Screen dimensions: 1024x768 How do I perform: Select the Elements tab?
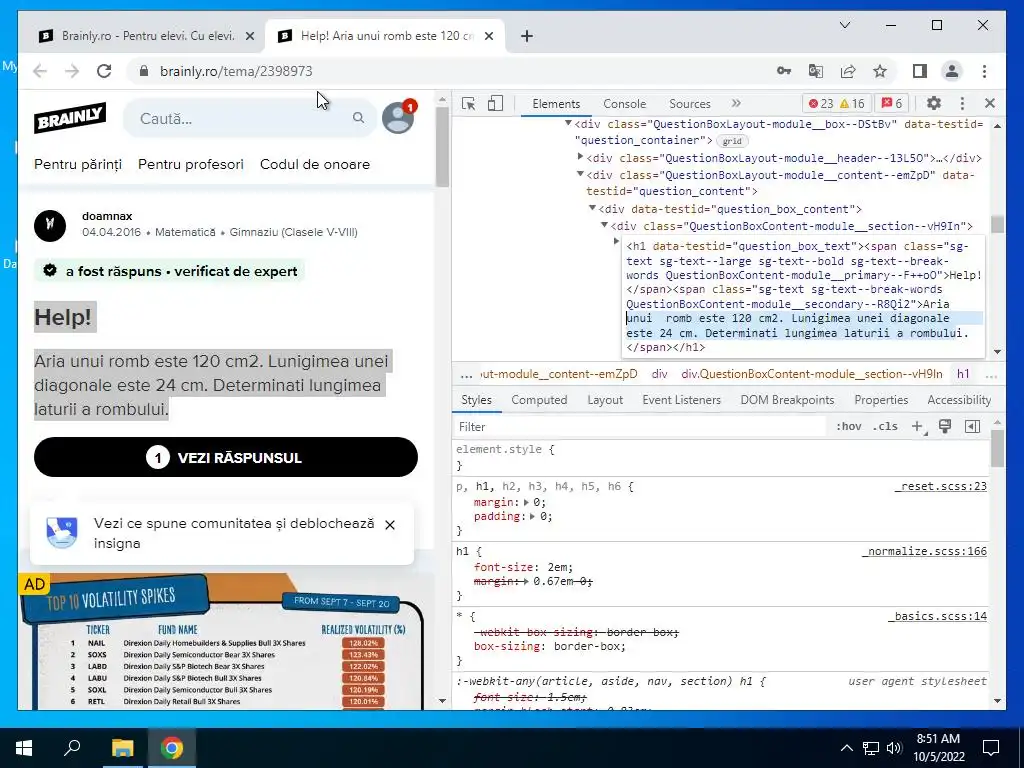(x=556, y=104)
